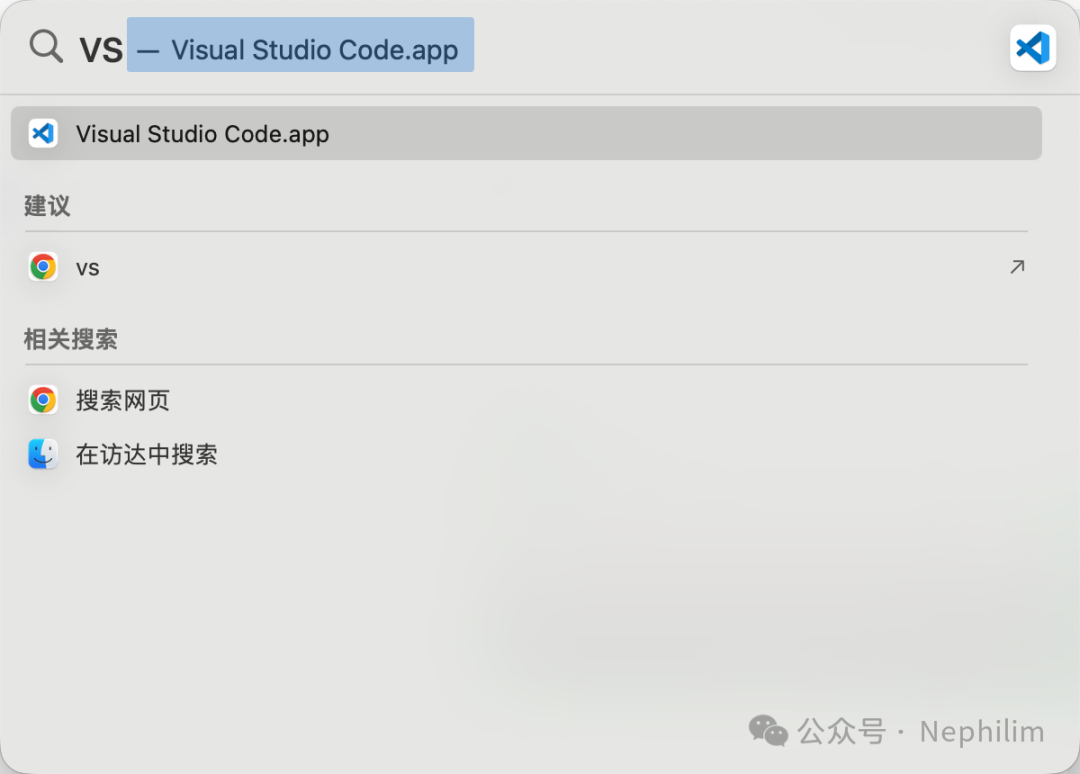Click the Chrome icon next to 搜索网页
Screen dimensions: 1080x774
43,400
